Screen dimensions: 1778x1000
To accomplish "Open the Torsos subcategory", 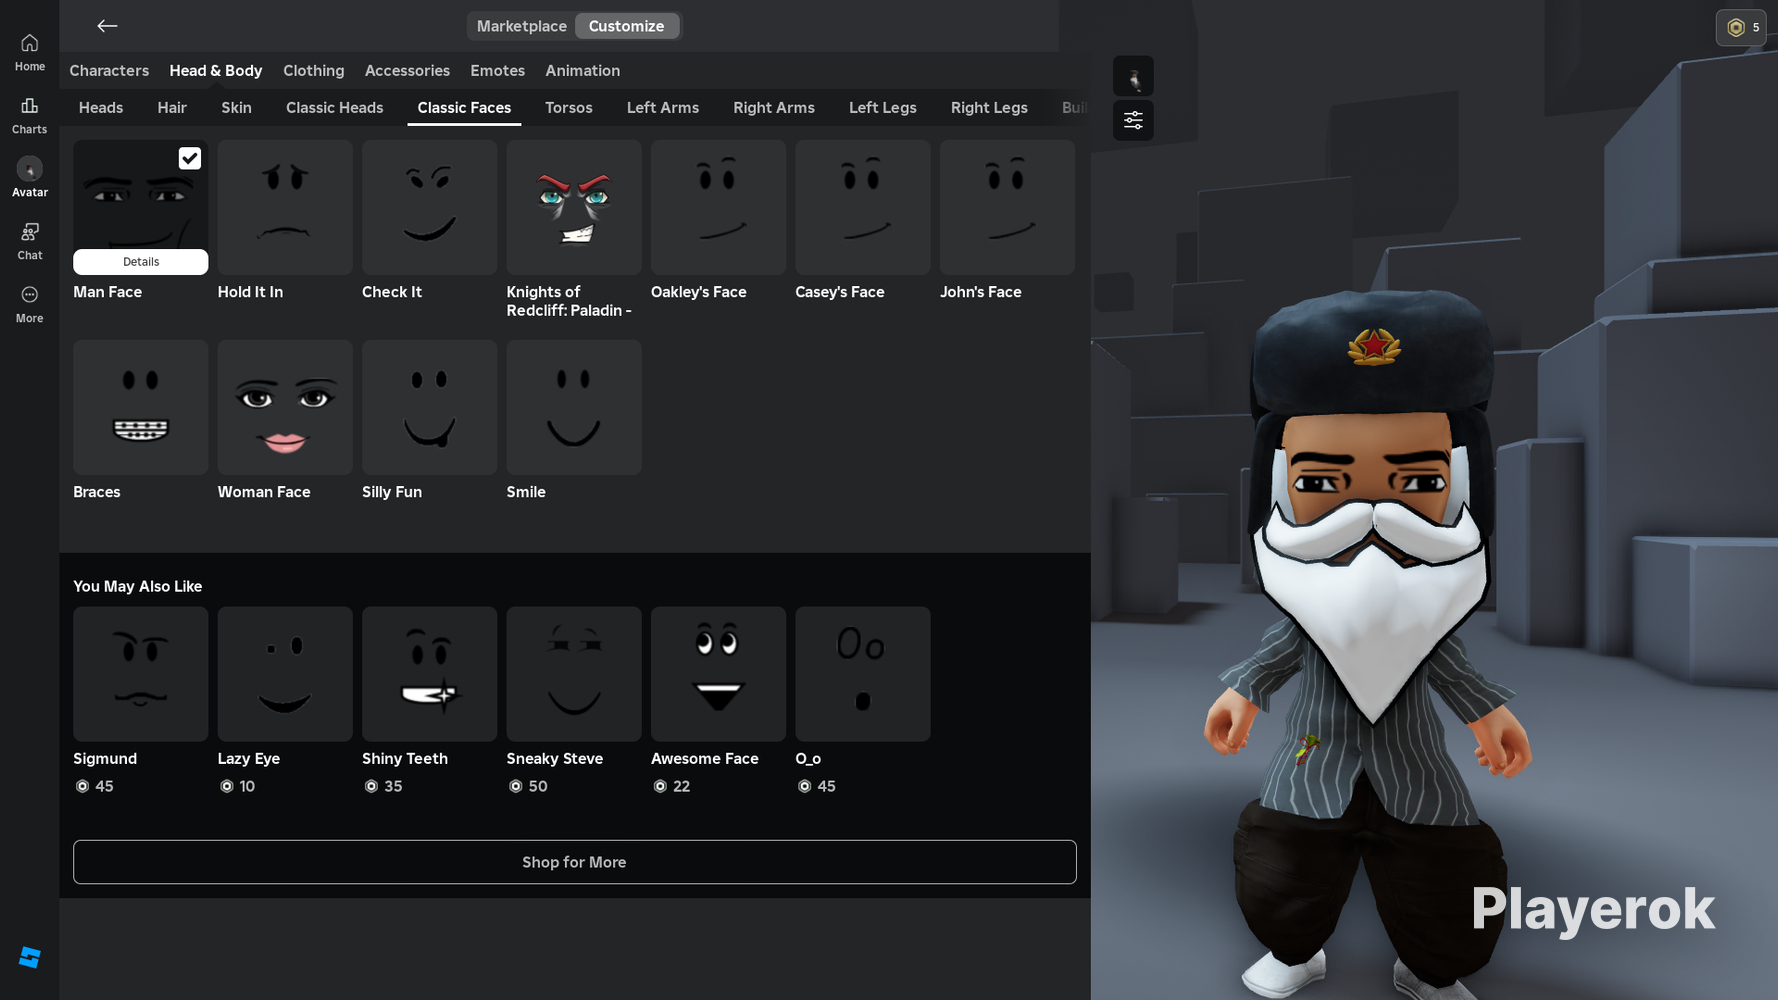I will 568,107.
